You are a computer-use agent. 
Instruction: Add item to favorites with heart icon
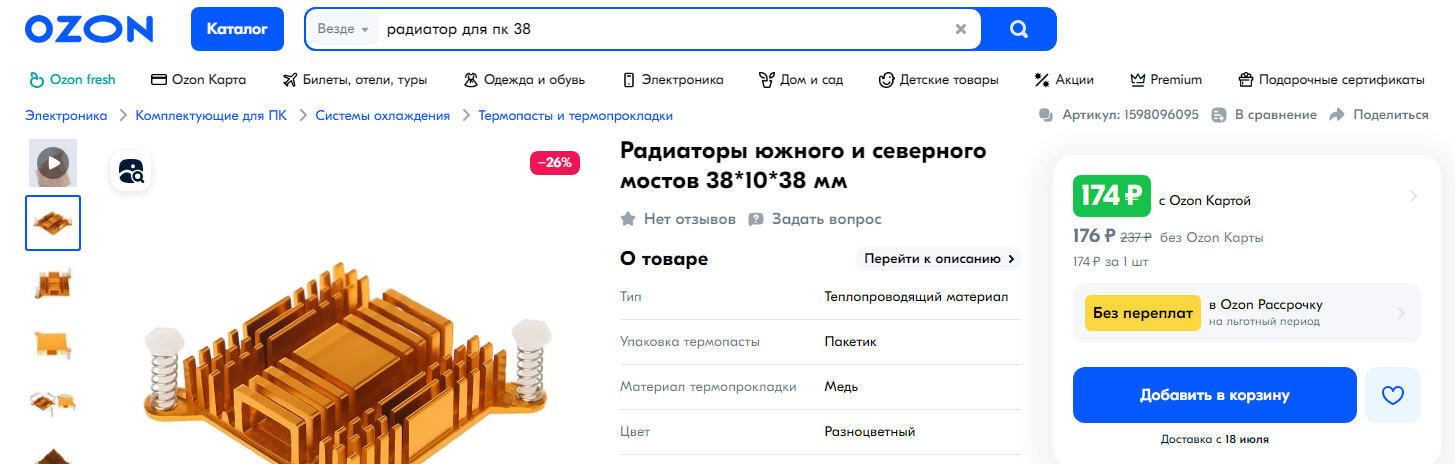(x=1392, y=395)
